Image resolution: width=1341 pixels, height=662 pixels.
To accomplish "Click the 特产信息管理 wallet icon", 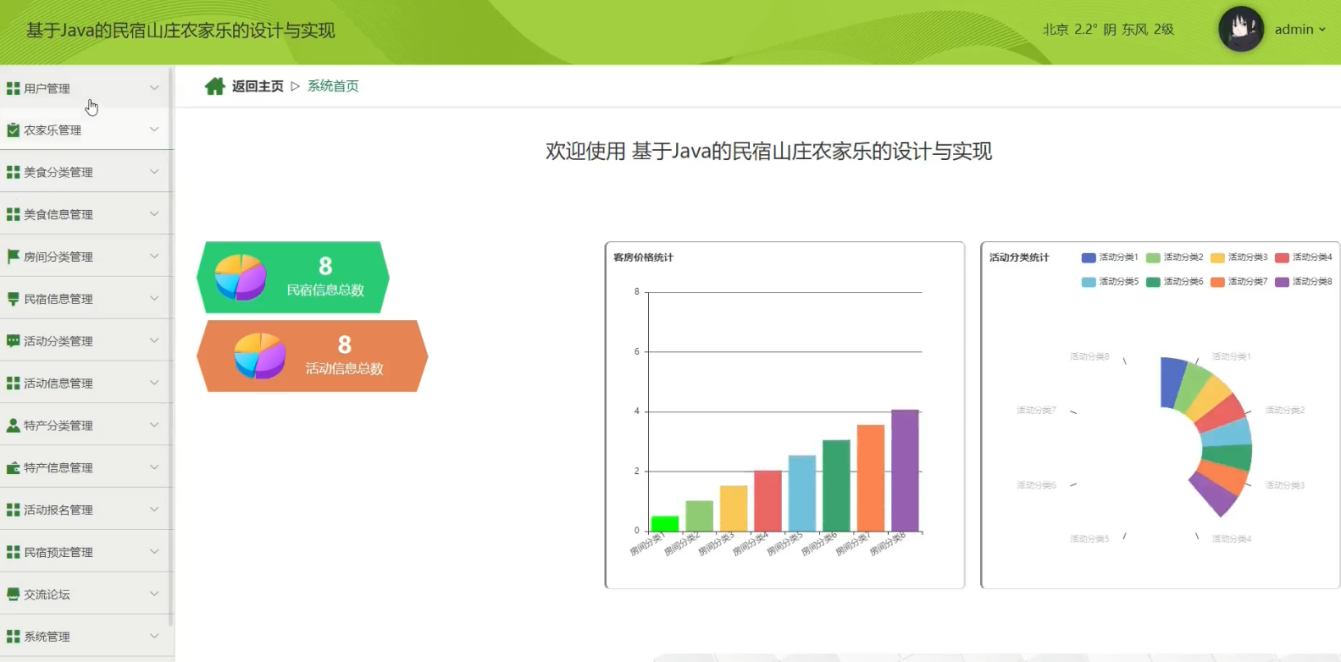I will point(13,468).
